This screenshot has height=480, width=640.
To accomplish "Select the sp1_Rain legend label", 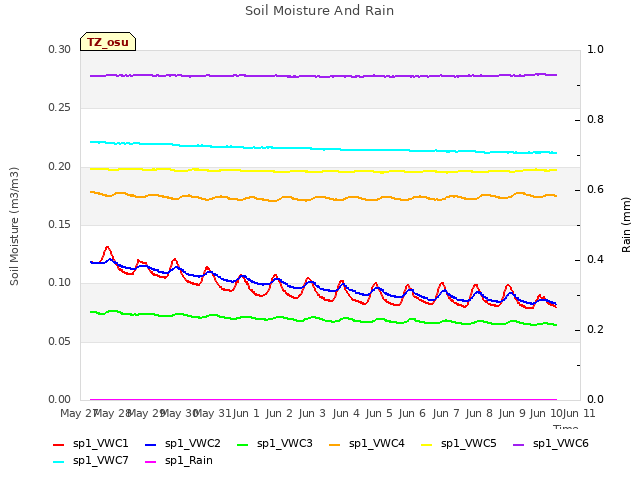I will pyautogui.click(x=189, y=461).
